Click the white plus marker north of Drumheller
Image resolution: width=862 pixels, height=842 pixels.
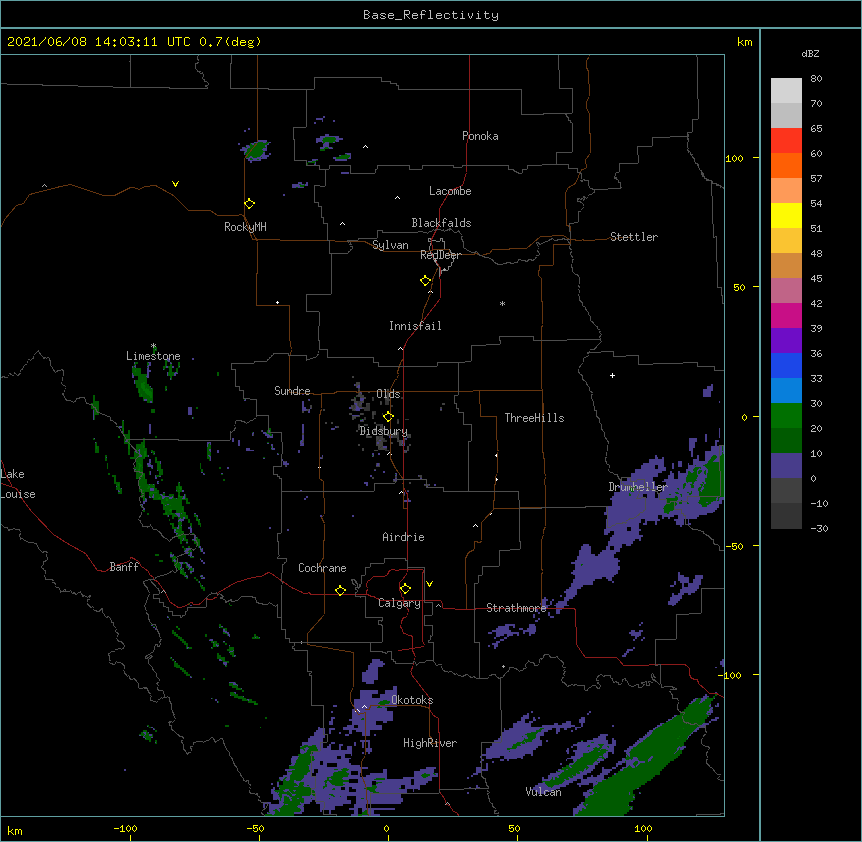pyautogui.click(x=612, y=375)
